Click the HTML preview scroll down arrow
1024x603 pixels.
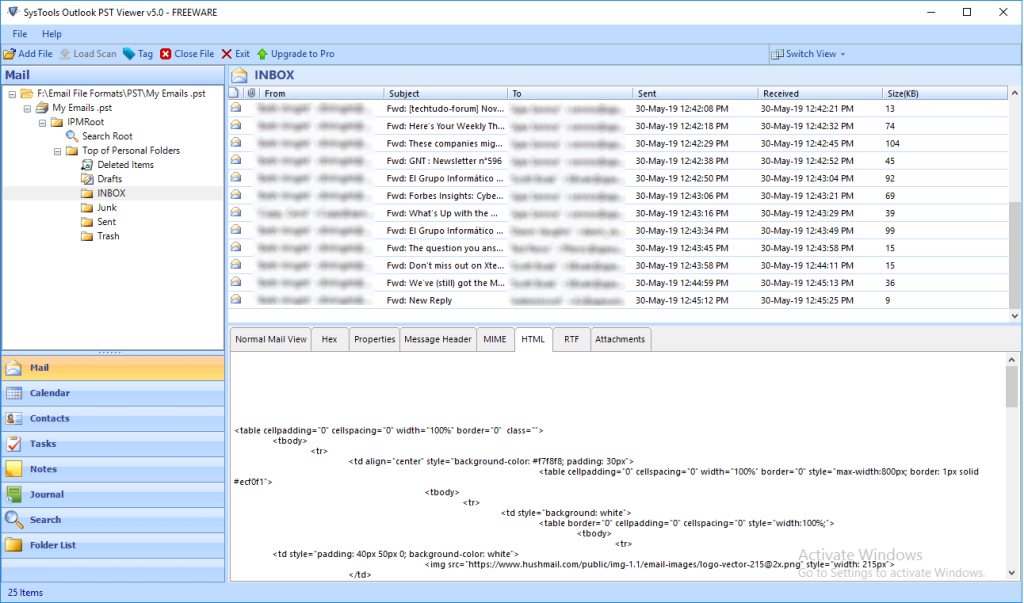coord(1012,573)
